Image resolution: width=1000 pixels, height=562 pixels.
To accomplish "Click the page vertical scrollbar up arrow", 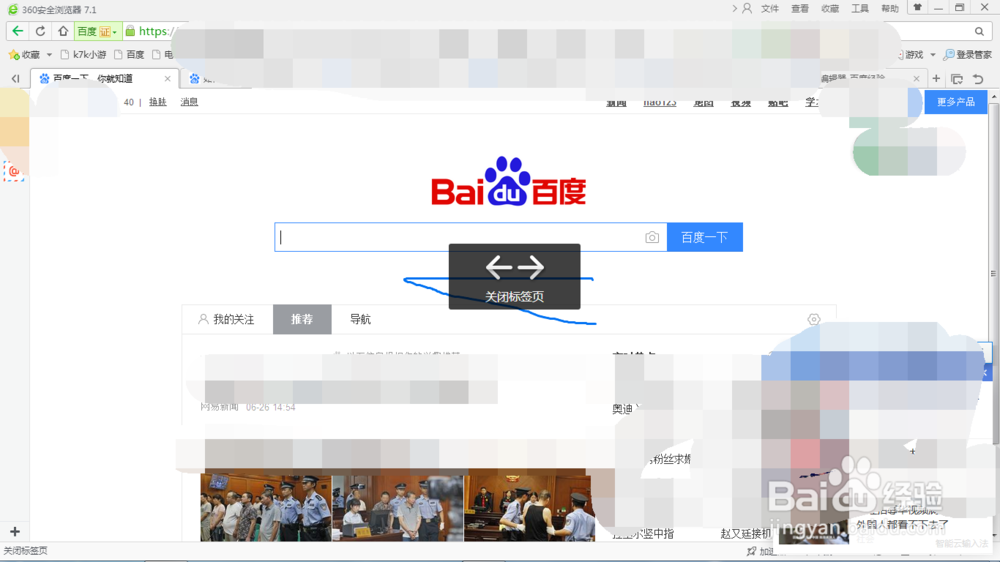I will click(994, 96).
